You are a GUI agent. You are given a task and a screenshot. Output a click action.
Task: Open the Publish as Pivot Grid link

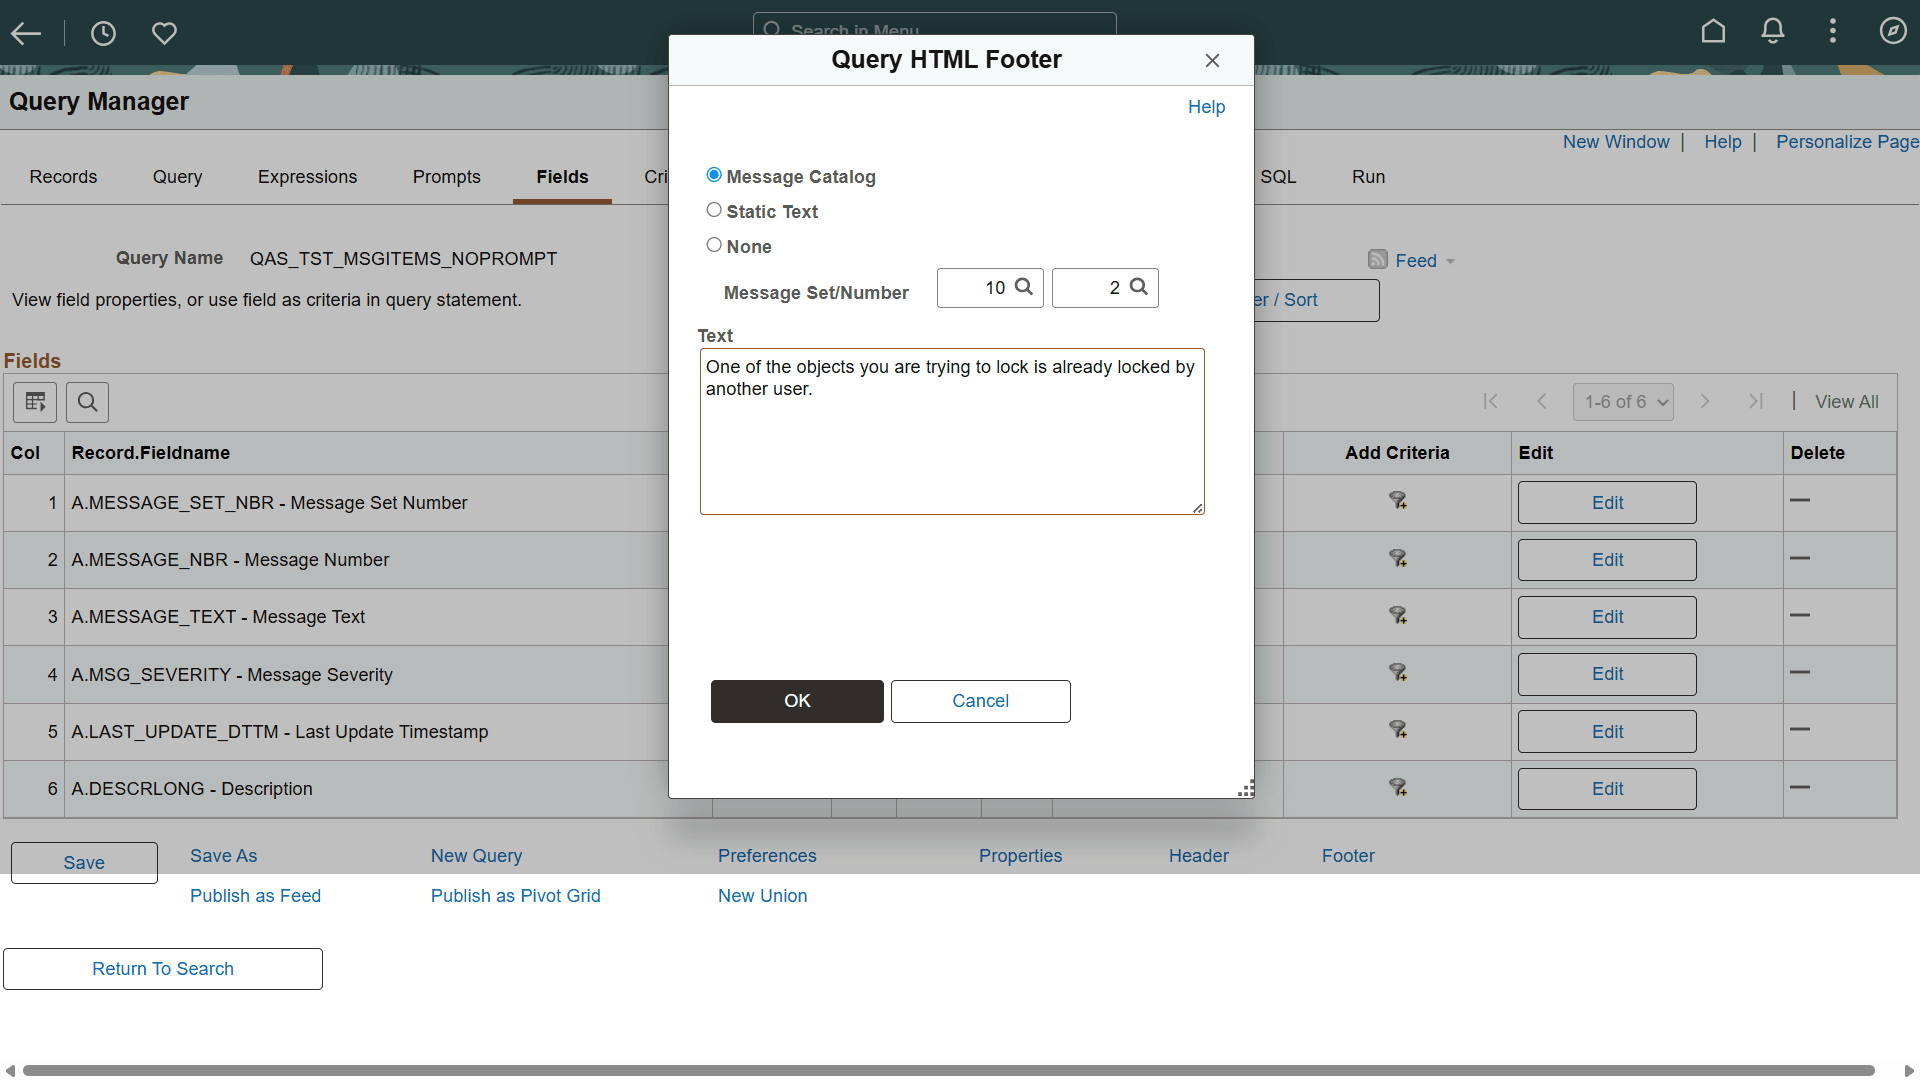coord(515,895)
